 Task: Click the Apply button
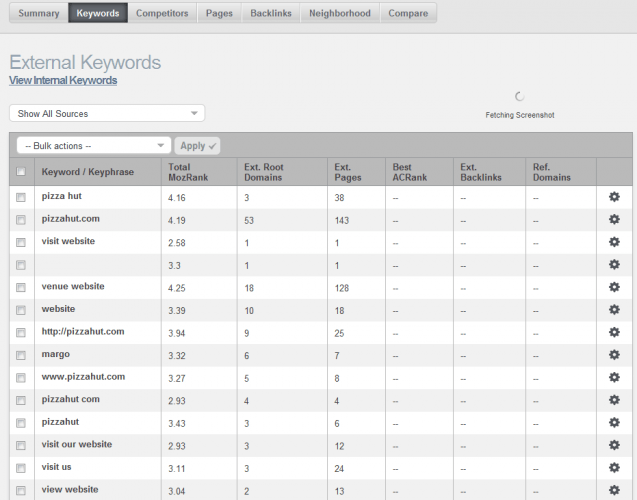[x=197, y=146]
